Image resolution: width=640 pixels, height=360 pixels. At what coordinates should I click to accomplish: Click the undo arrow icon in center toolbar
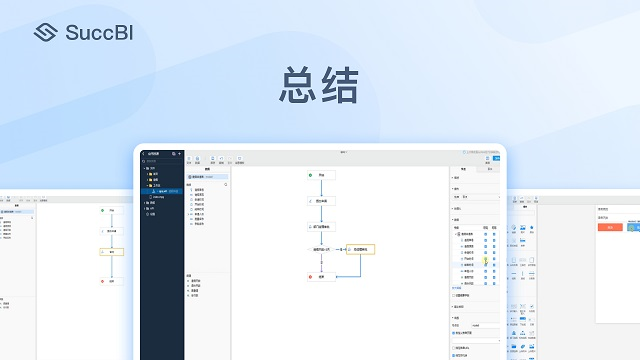(x=221, y=158)
